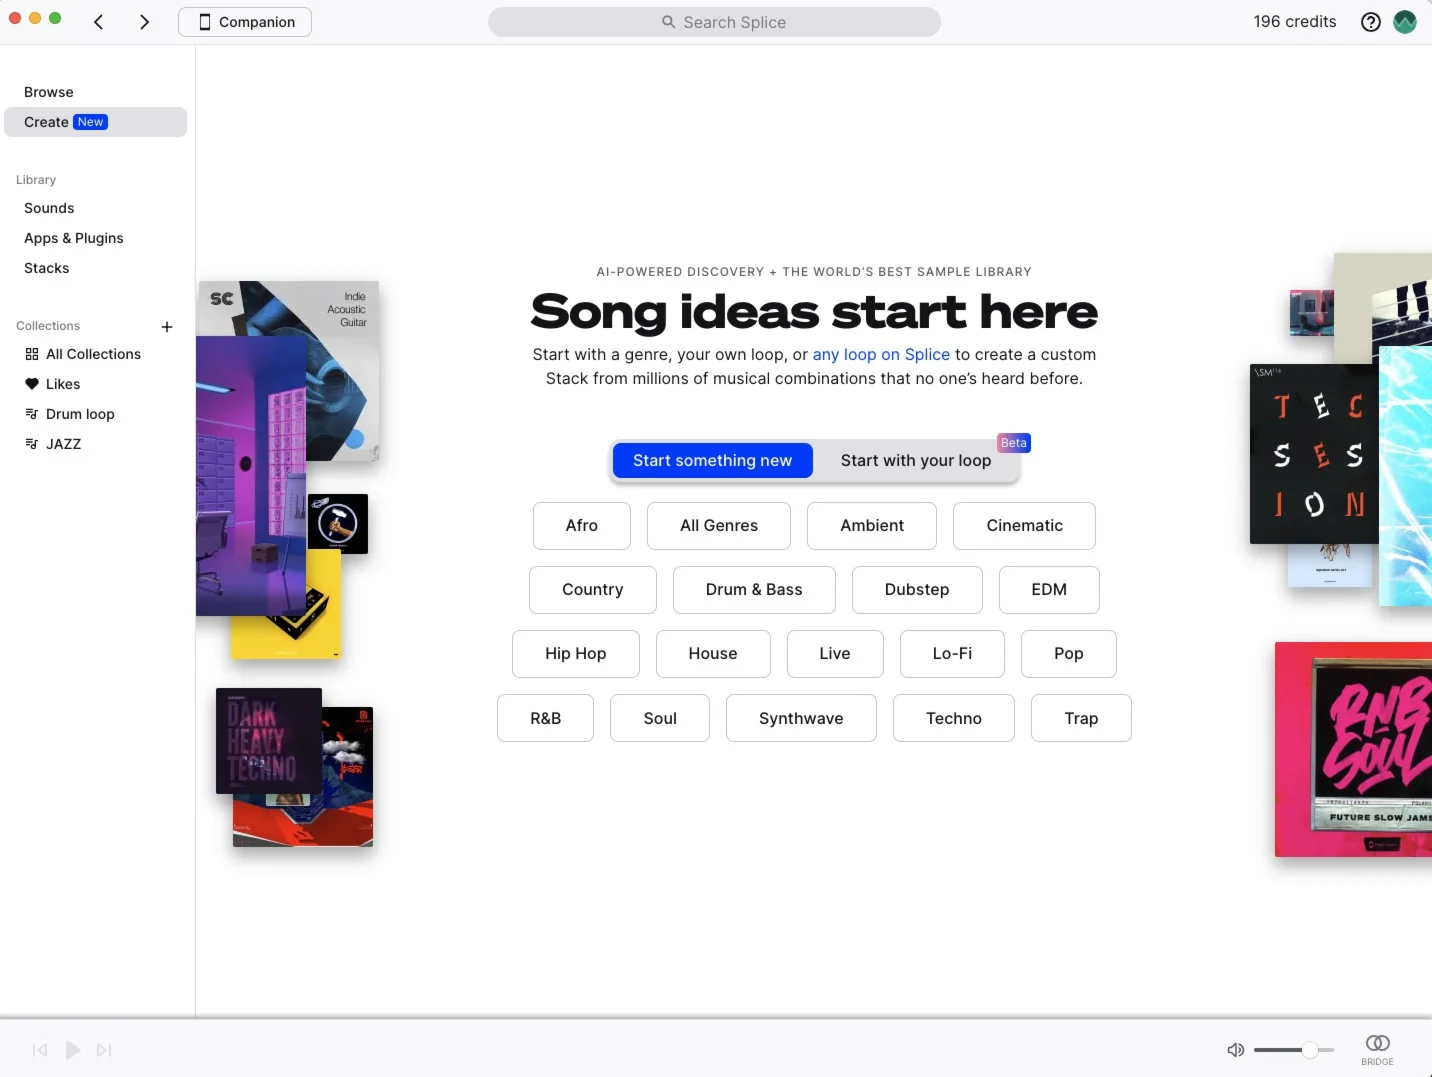Switch to Start with your loop
Image resolution: width=1432 pixels, height=1077 pixels.
click(x=915, y=460)
